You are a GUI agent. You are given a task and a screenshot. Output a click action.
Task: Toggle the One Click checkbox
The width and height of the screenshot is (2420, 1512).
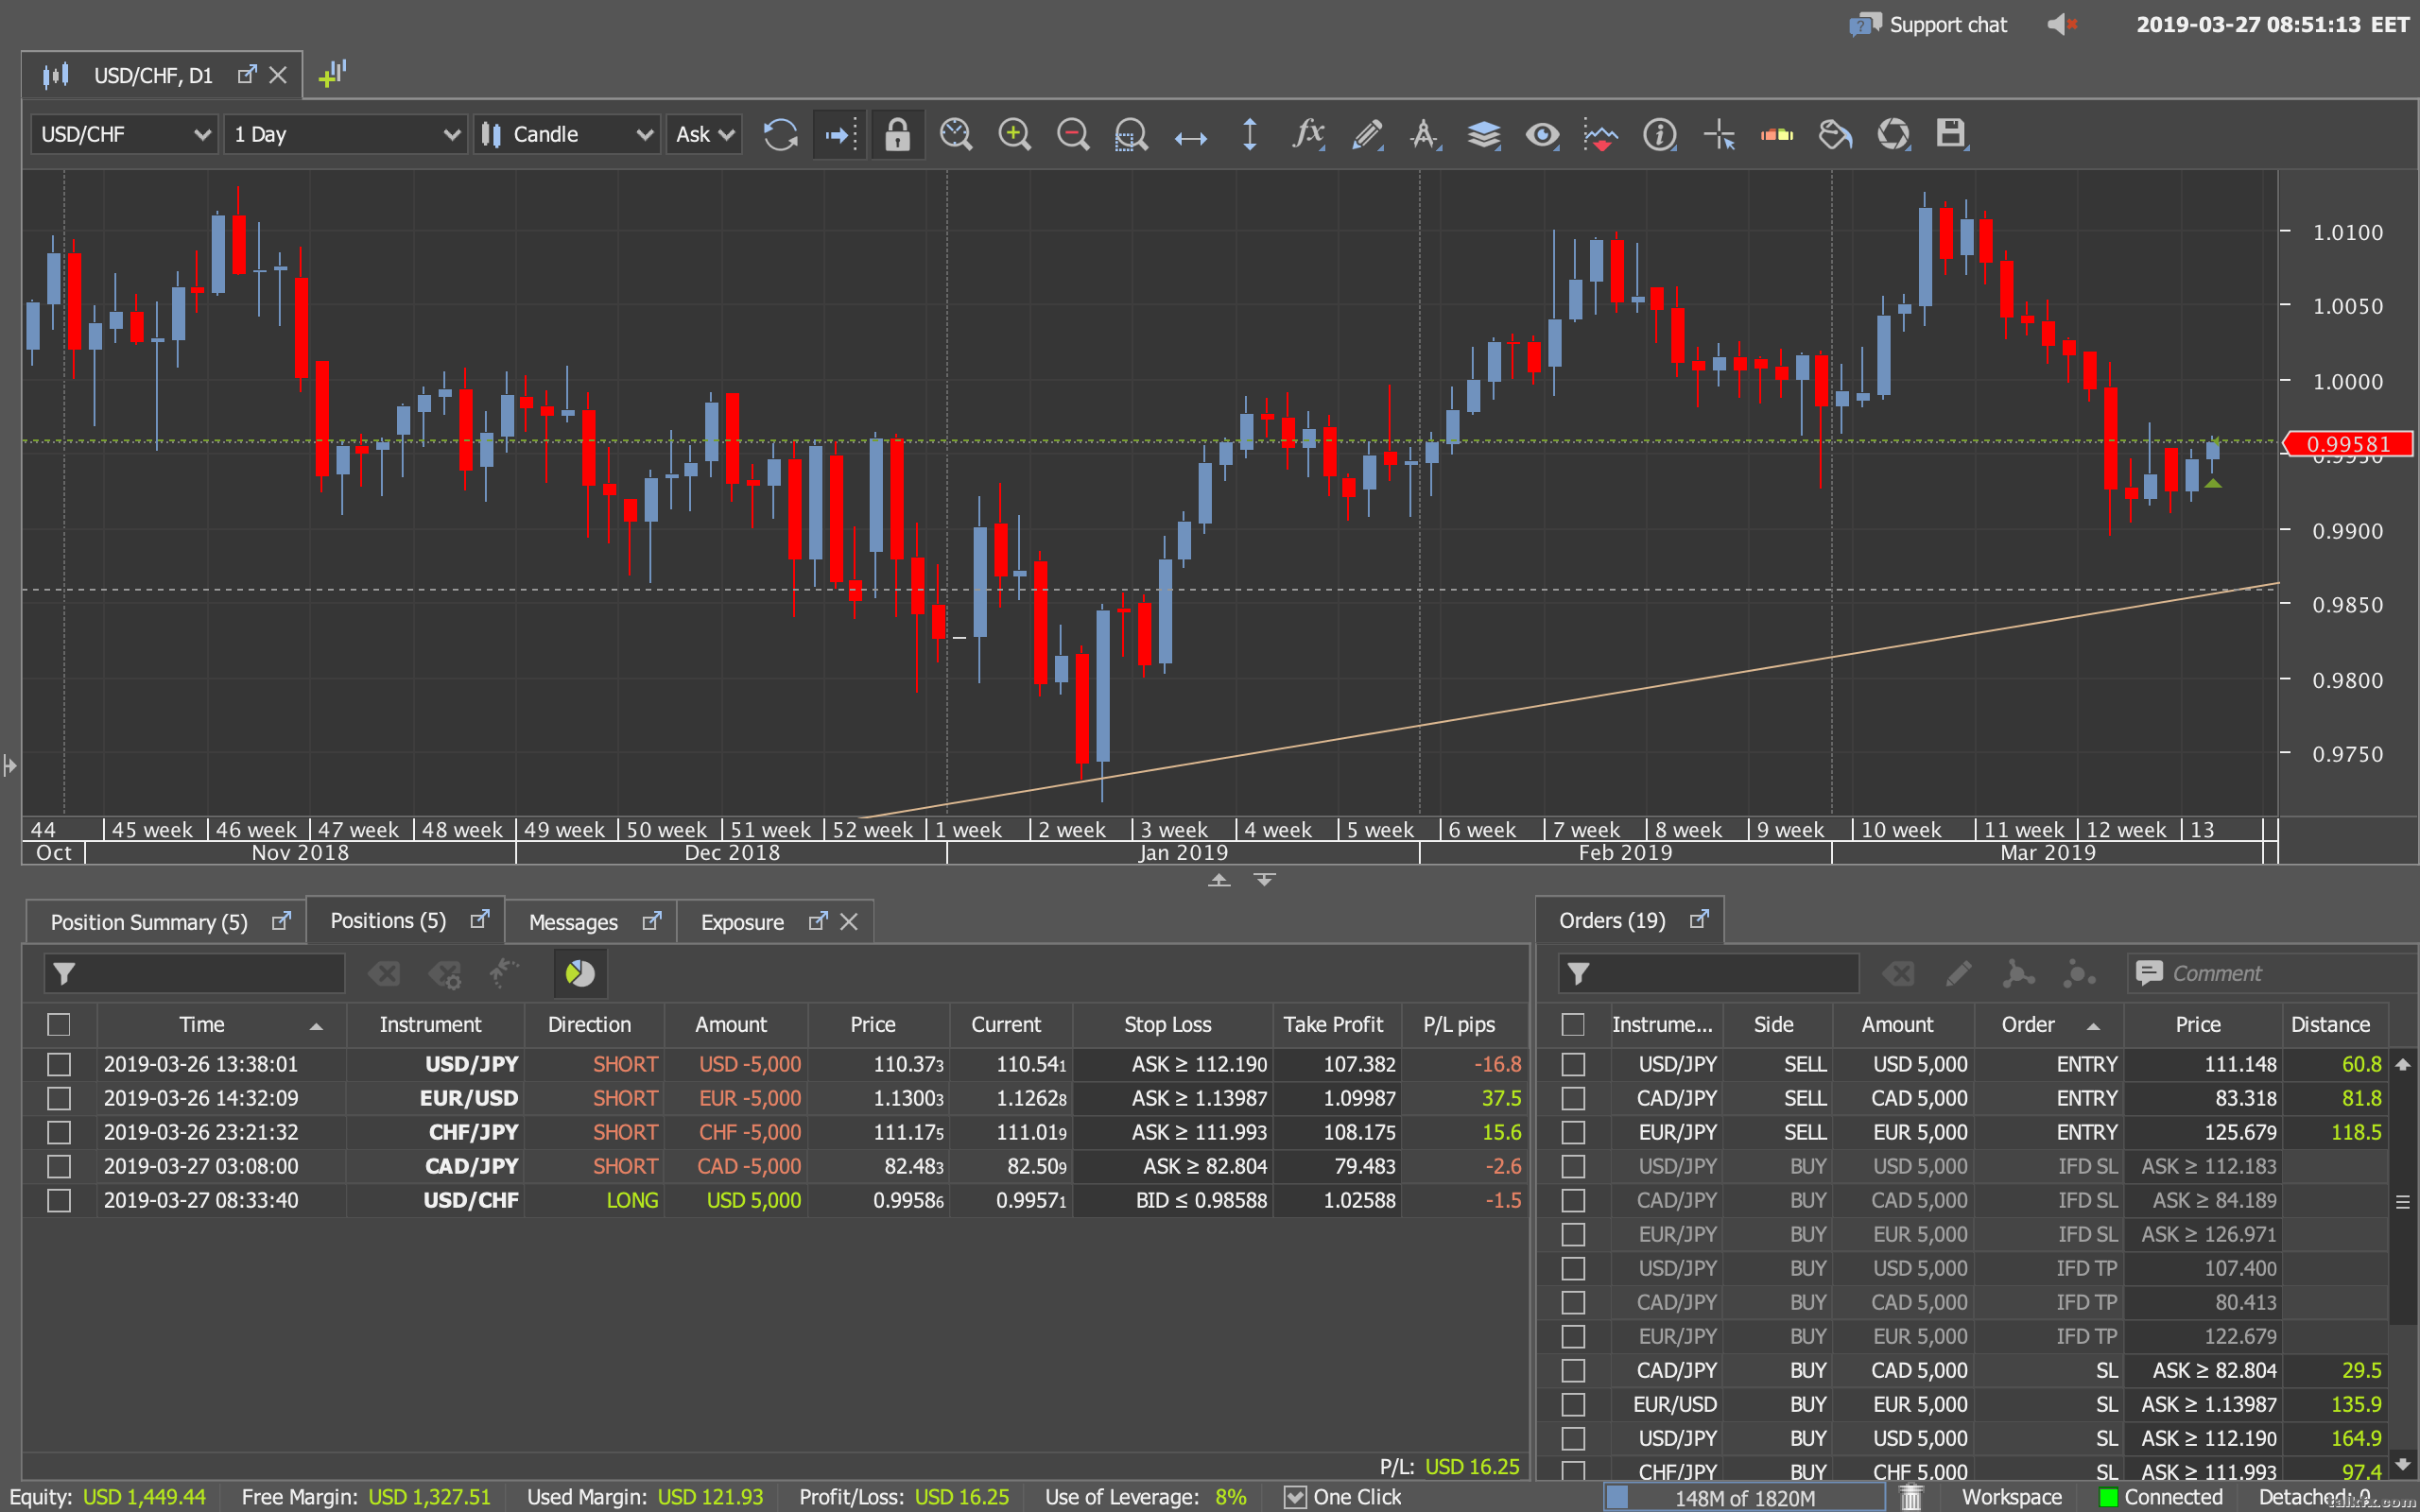tap(1295, 1497)
